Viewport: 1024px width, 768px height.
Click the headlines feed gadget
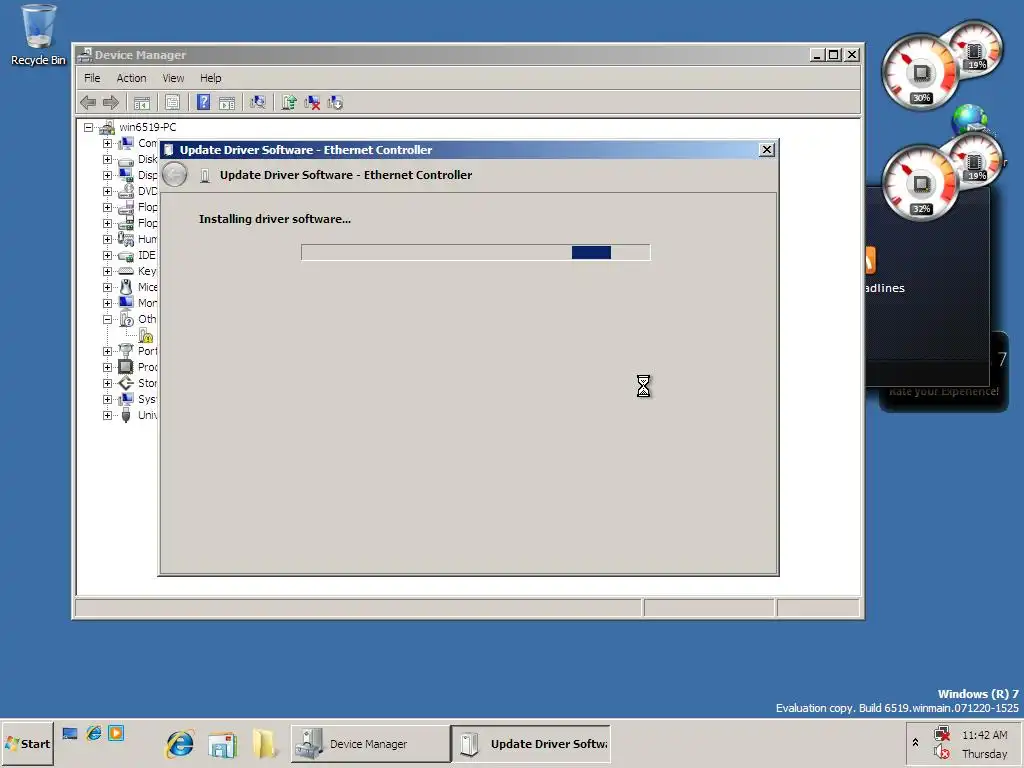tap(927, 287)
